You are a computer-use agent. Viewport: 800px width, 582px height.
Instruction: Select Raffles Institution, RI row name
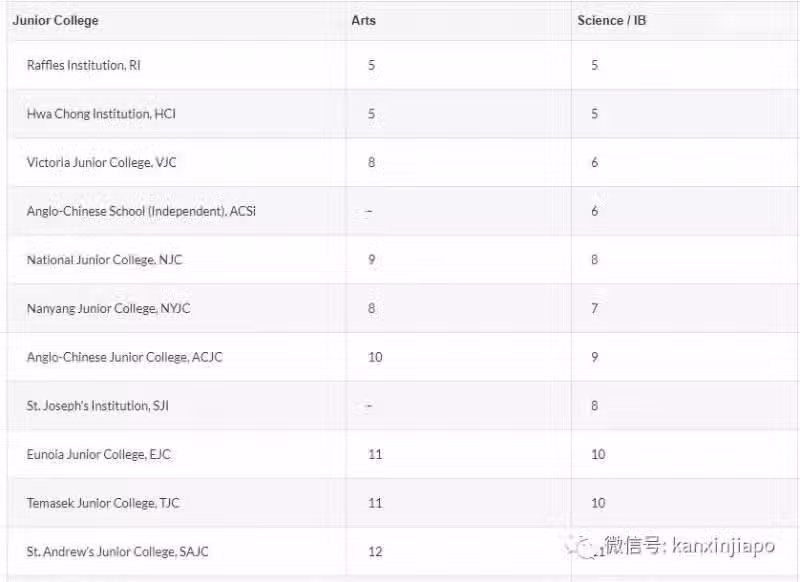pos(84,65)
